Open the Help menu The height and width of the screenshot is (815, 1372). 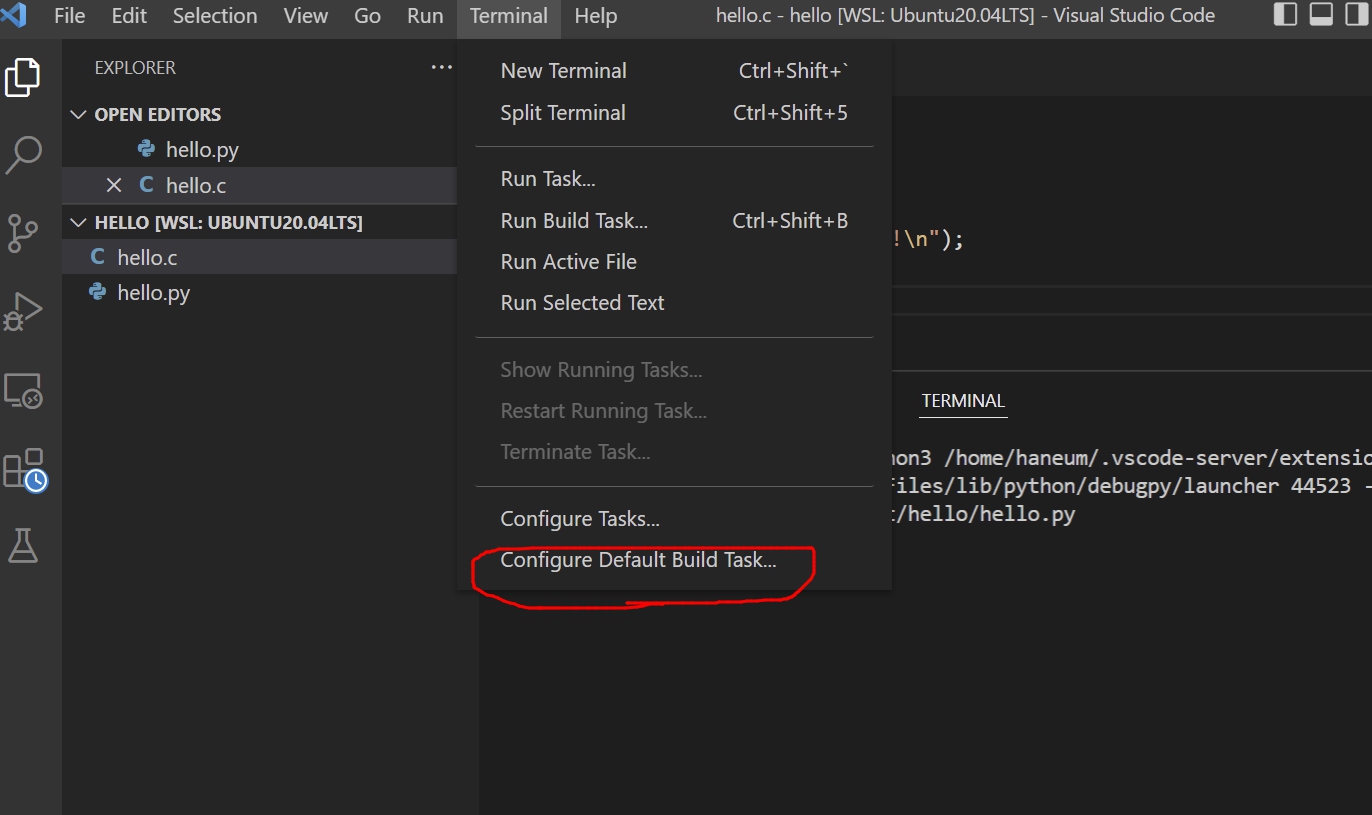tap(596, 16)
